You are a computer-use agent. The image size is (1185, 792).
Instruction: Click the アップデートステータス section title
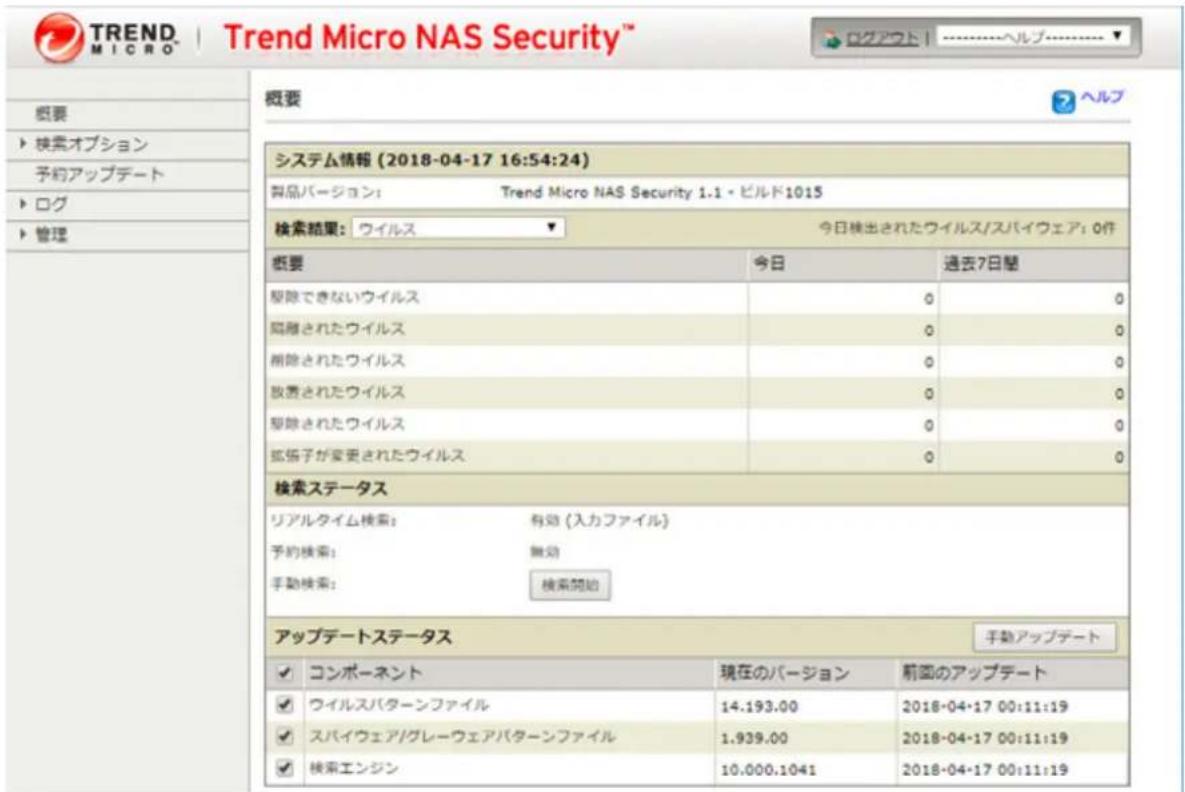(363, 637)
